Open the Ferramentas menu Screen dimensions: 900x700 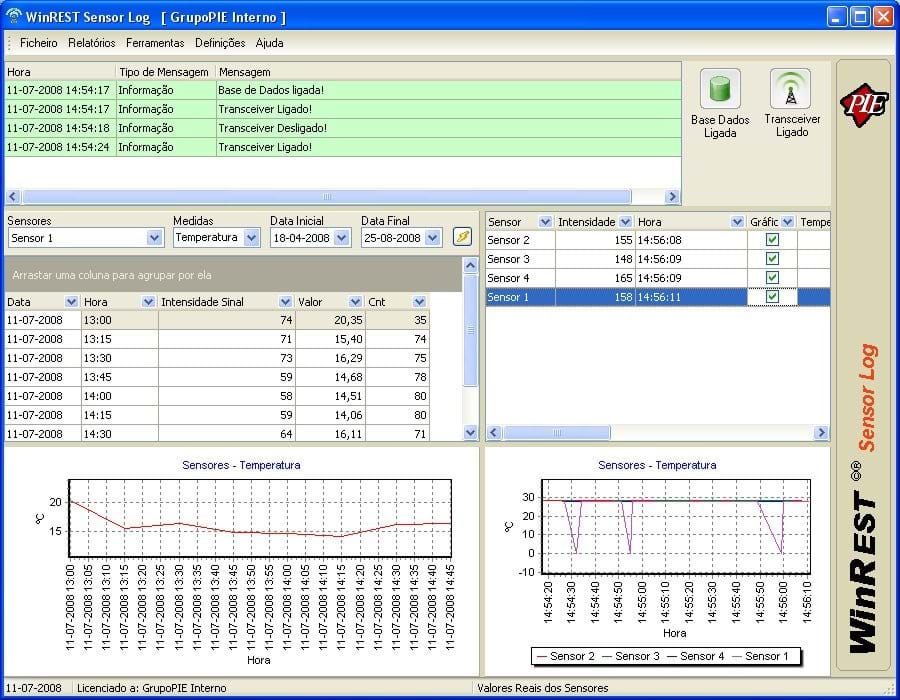(x=155, y=42)
